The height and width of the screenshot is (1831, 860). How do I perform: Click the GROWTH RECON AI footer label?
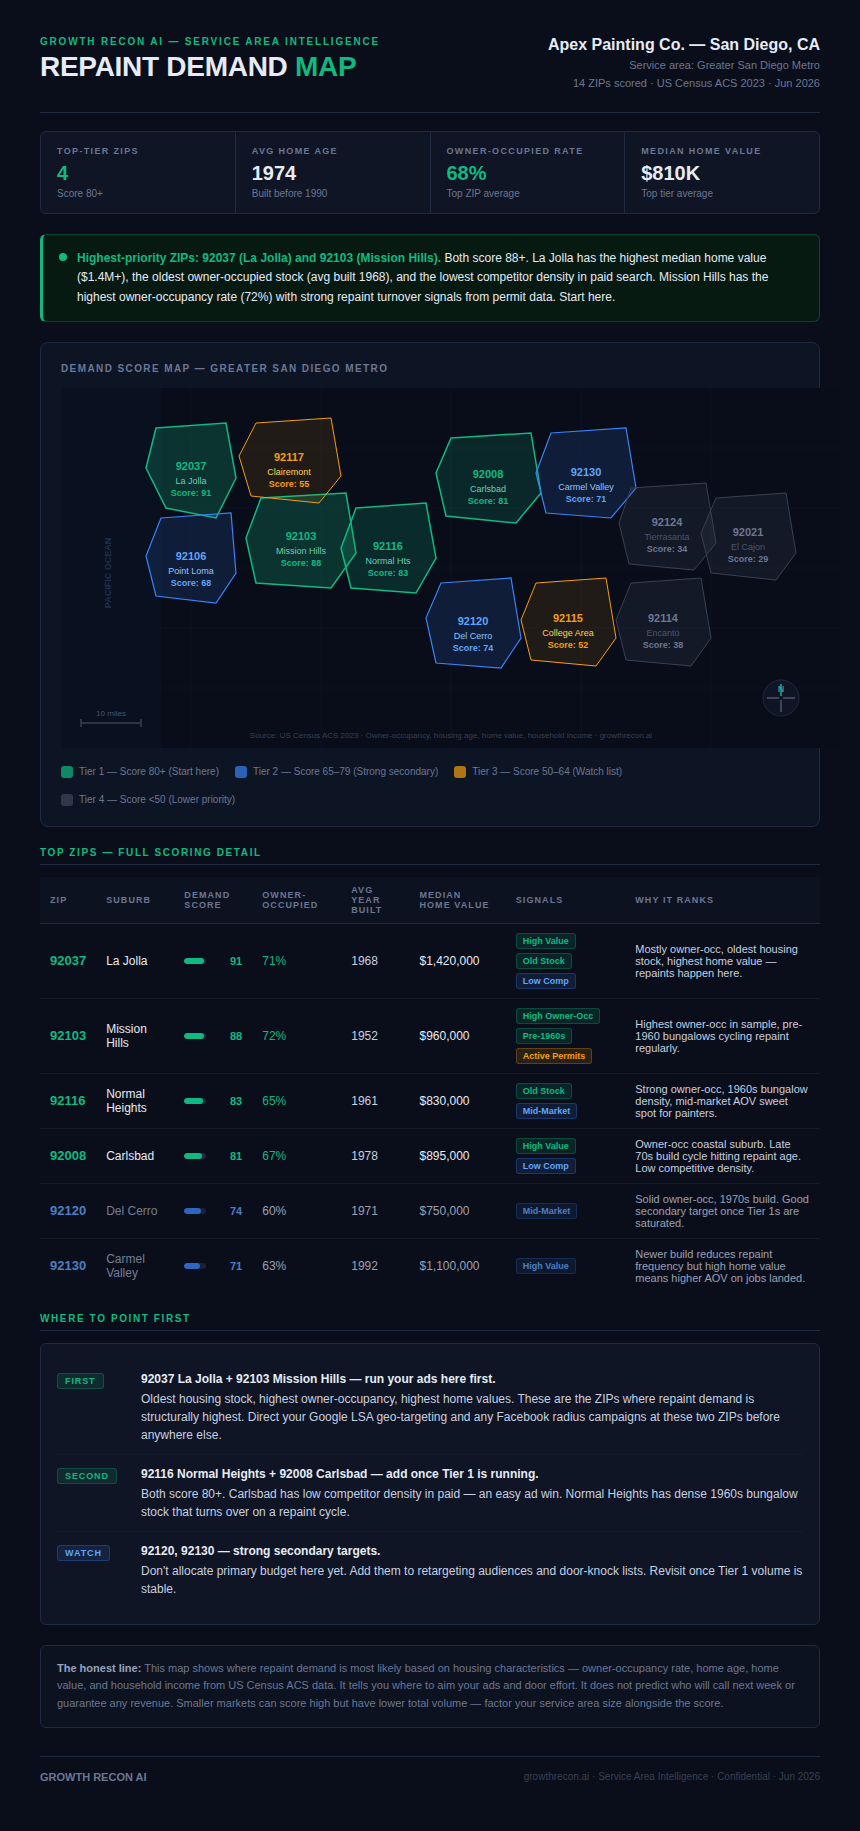pos(93,1777)
